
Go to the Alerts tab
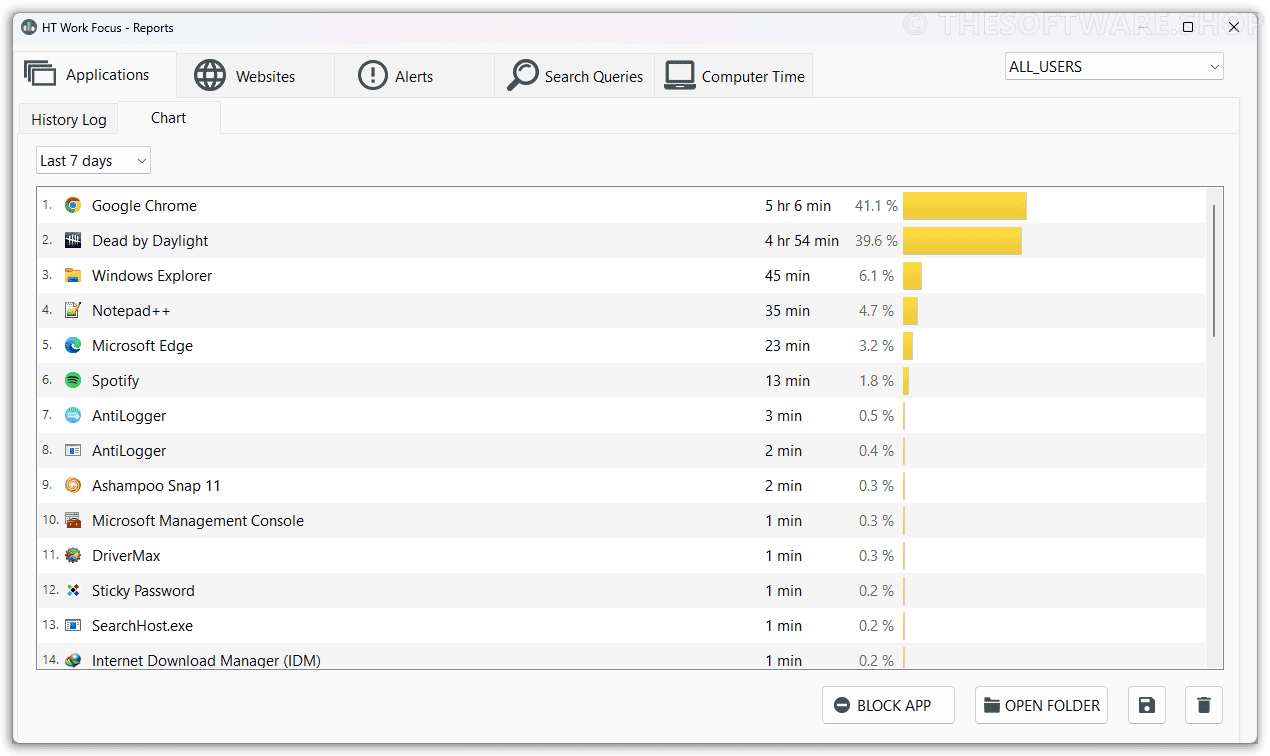click(x=414, y=76)
